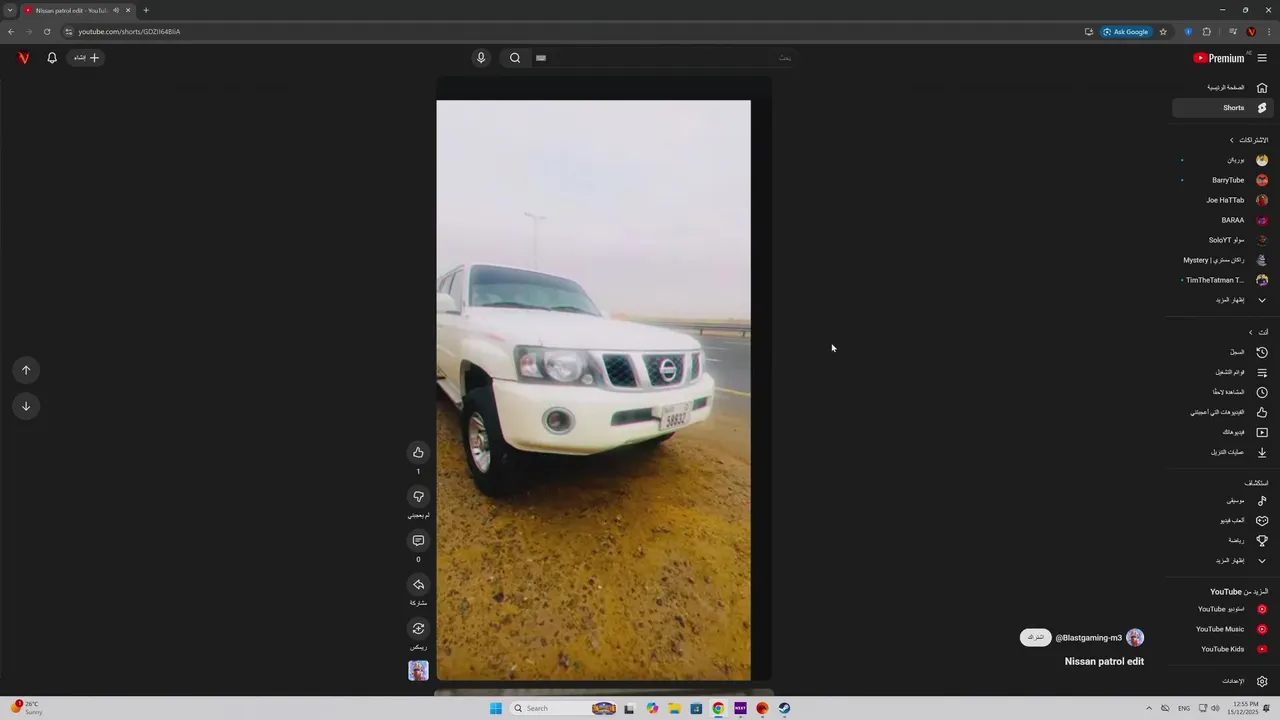
Task: Open account avatar in YouTube header
Action: [x=24, y=58]
